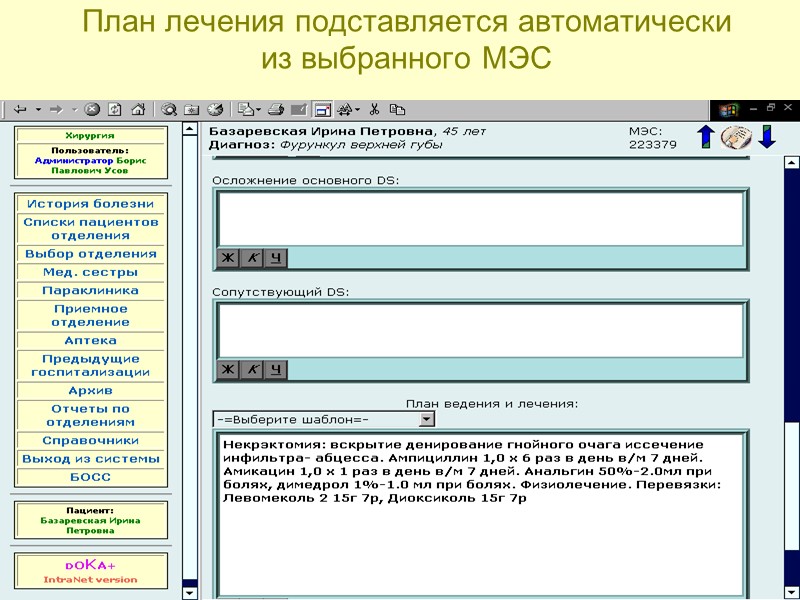
Task: Open the Back history dropdown arrow
Action: pyautogui.click(x=38, y=109)
